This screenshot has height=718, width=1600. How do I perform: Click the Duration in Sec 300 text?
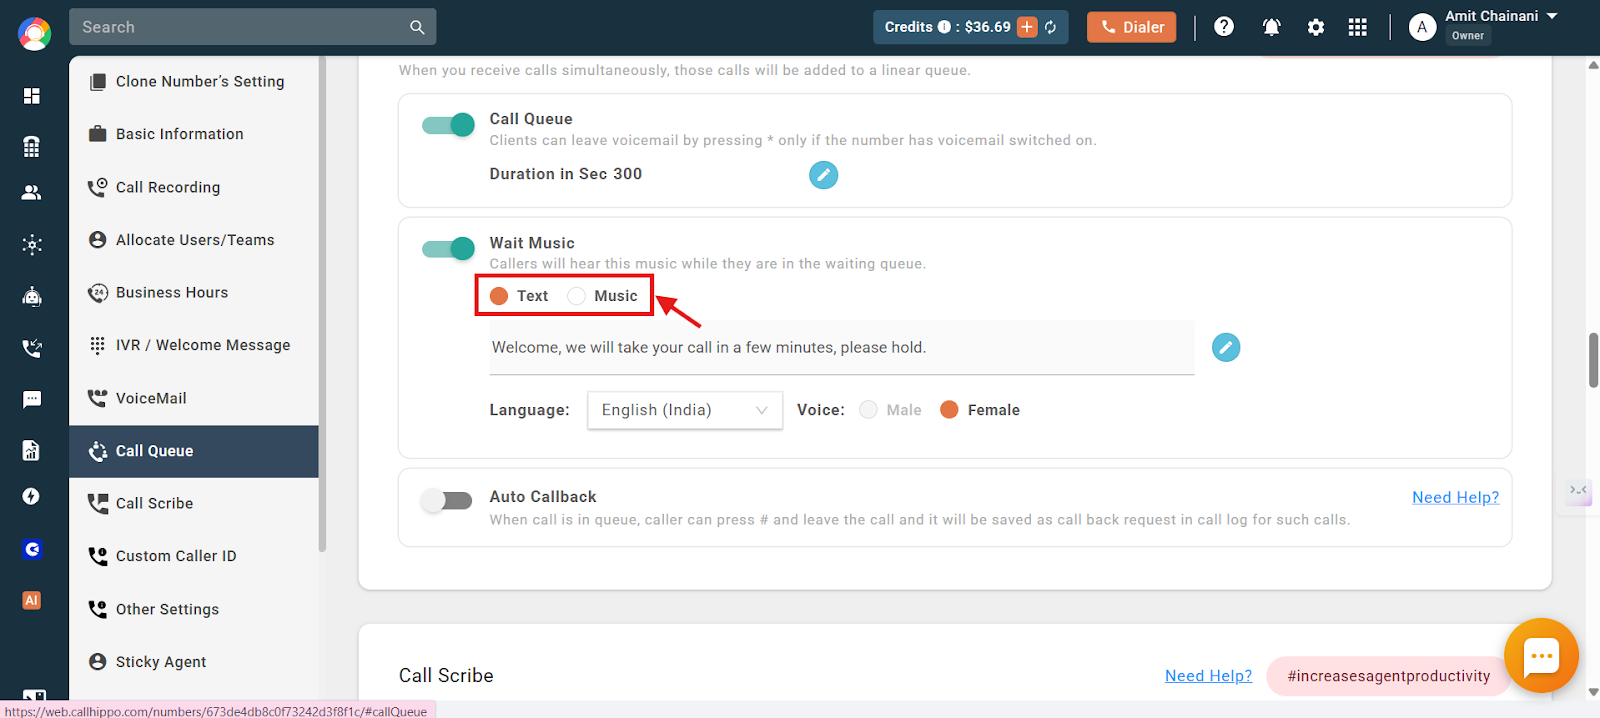[566, 174]
